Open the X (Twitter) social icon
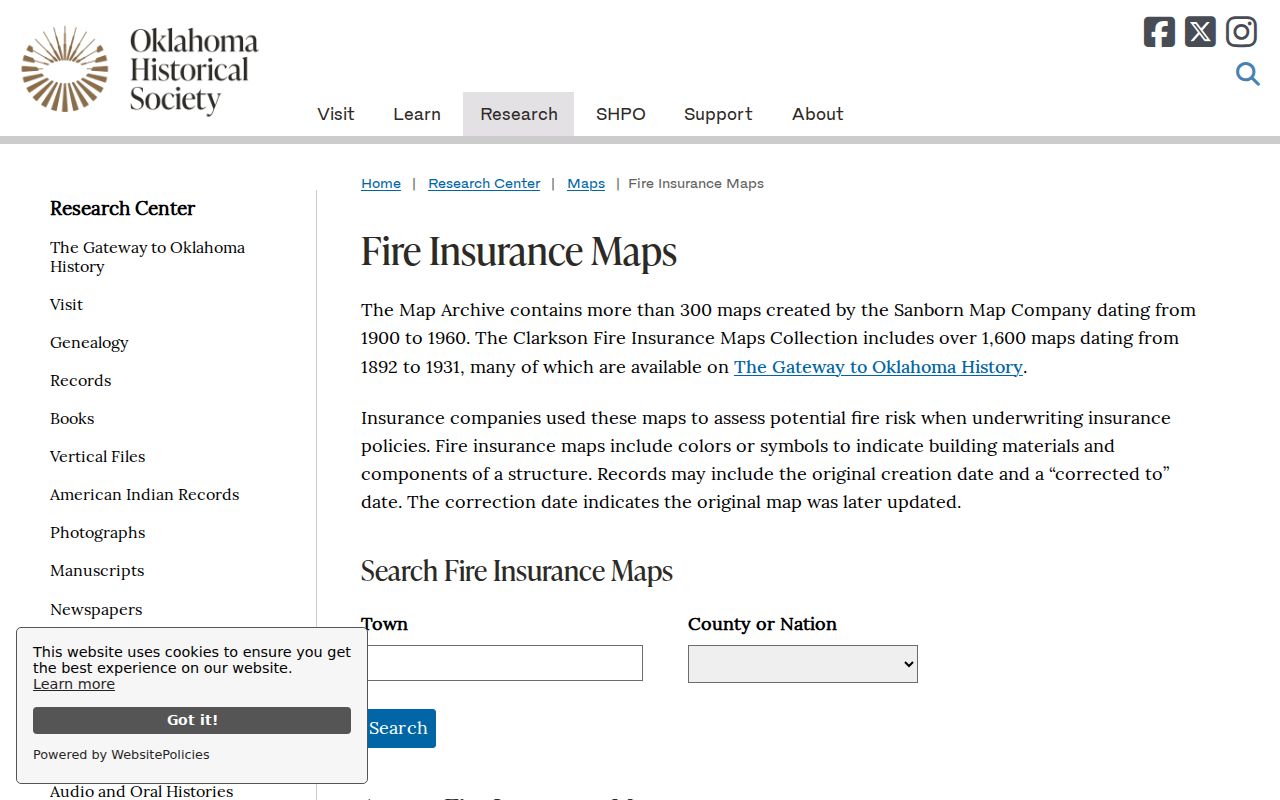This screenshot has height=800, width=1280. point(1200,32)
